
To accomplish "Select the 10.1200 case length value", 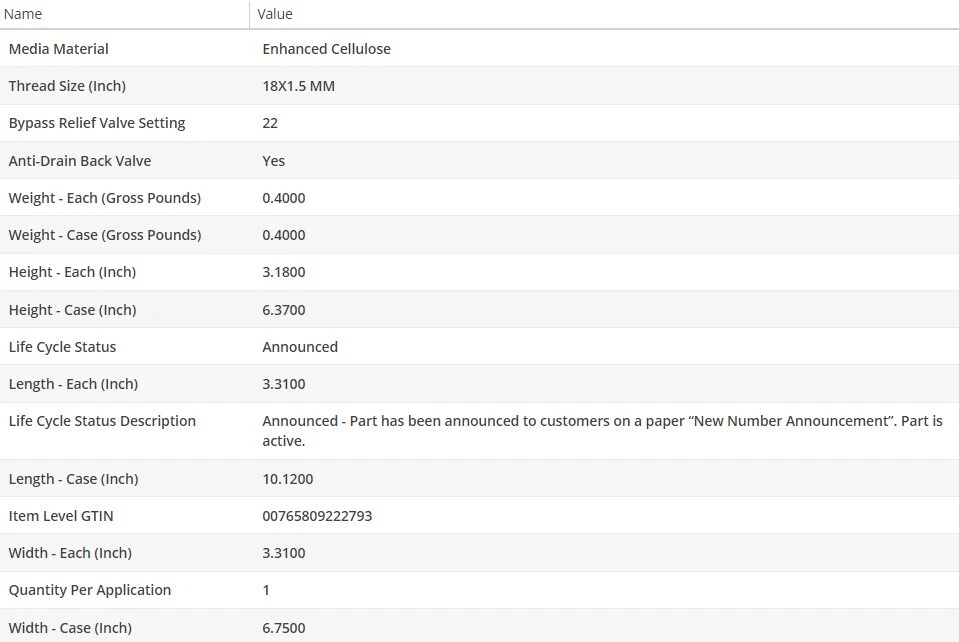I will [288, 479].
